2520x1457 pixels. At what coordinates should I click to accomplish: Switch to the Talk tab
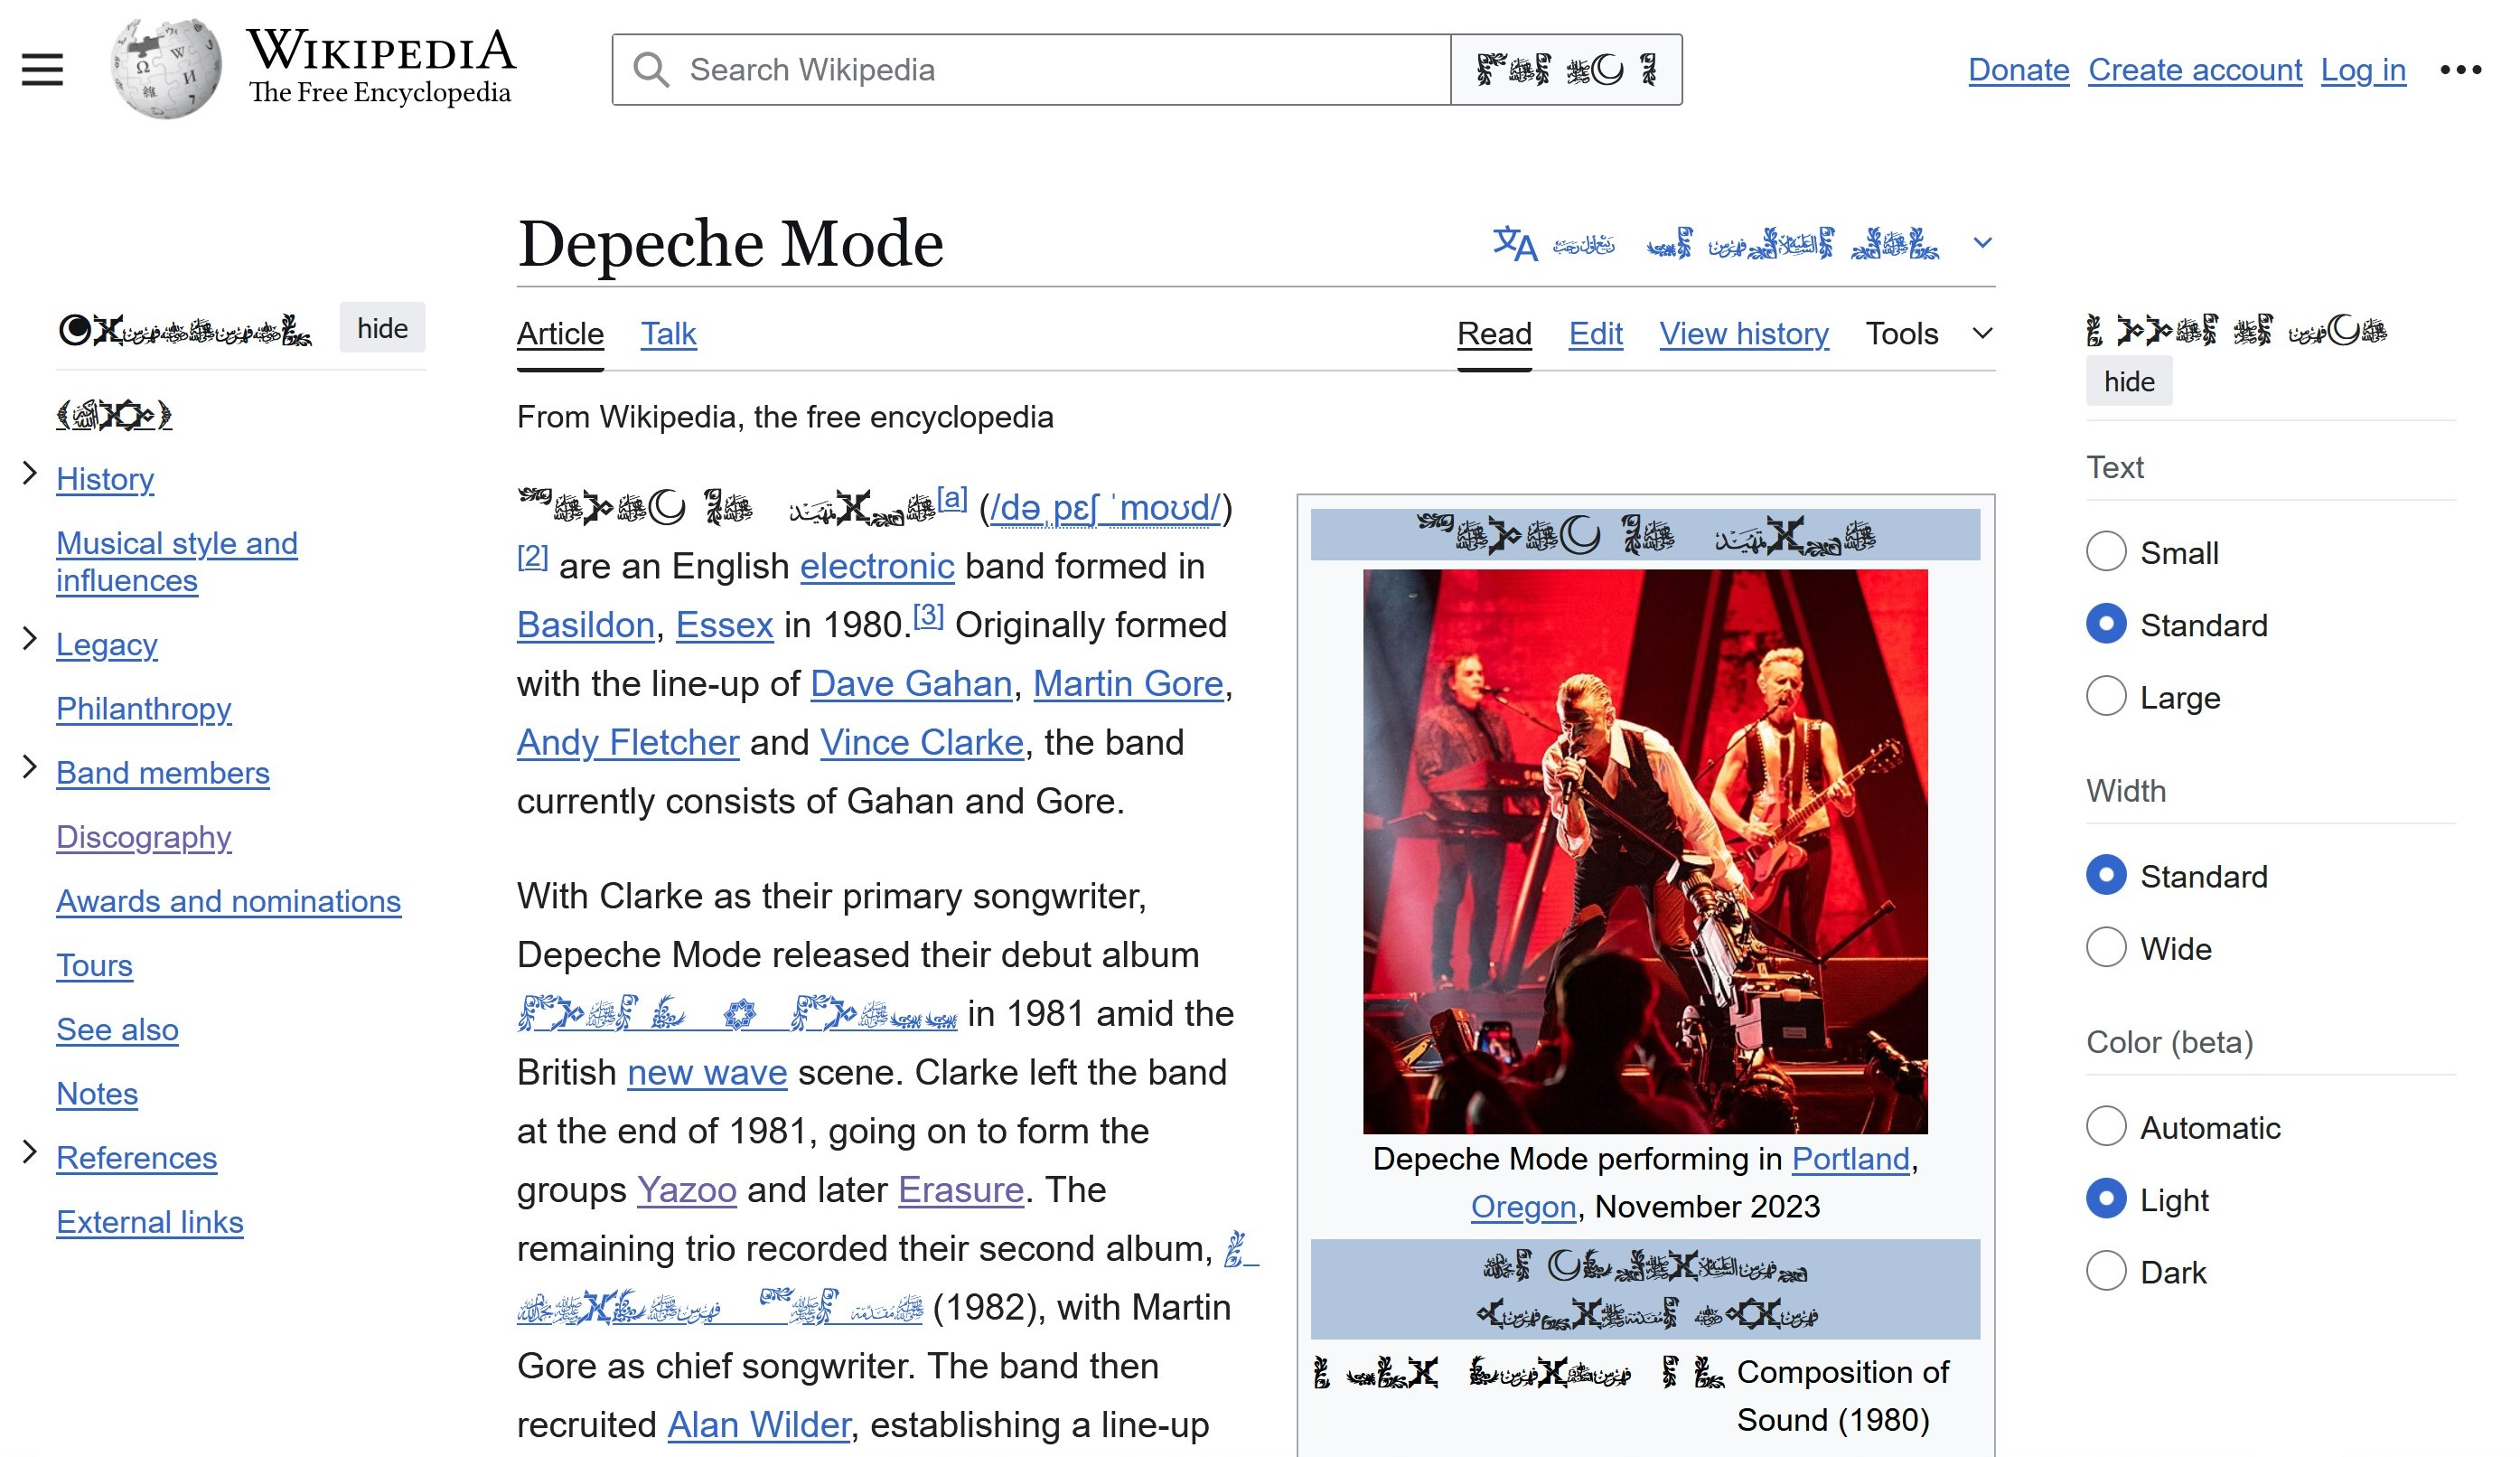pos(668,333)
